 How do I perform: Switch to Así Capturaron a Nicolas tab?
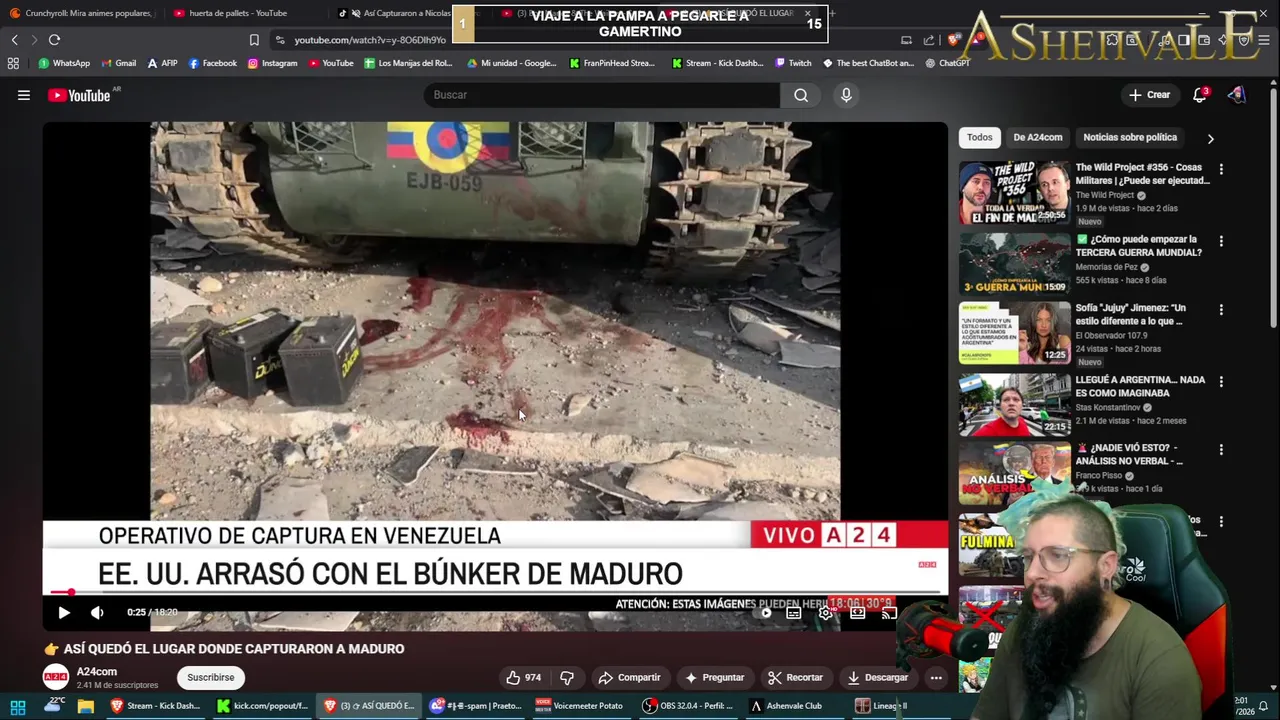click(x=395, y=13)
